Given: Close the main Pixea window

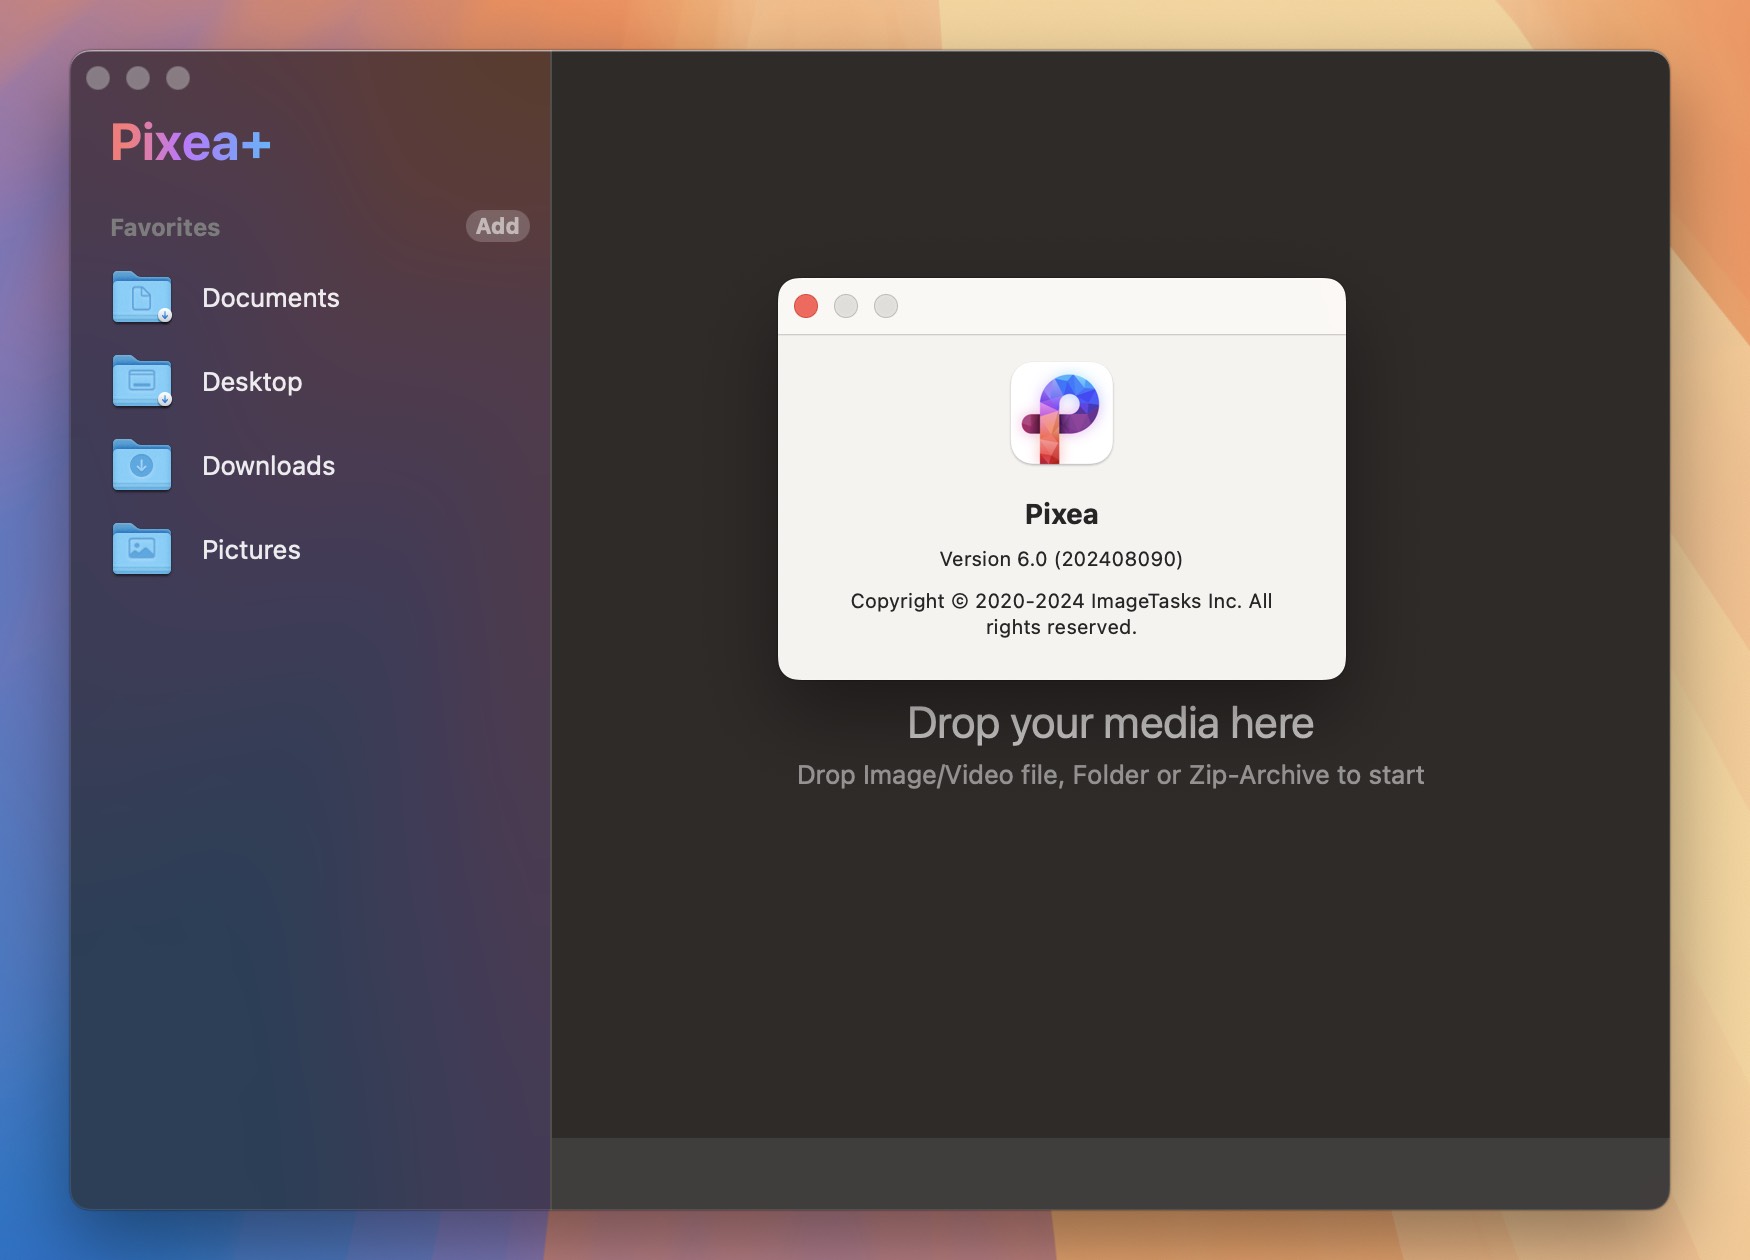Looking at the screenshot, I should click(x=98, y=78).
